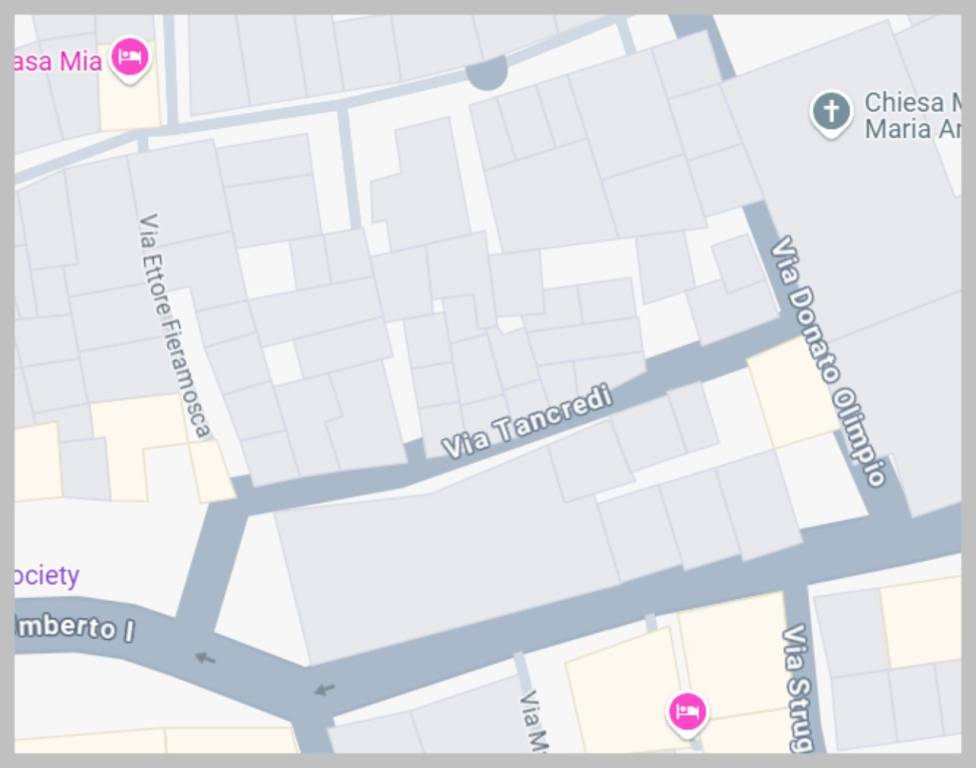The height and width of the screenshot is (768, 976).
Task: Click the Casa Mia hotel pin icon
Action: [130, 60]
